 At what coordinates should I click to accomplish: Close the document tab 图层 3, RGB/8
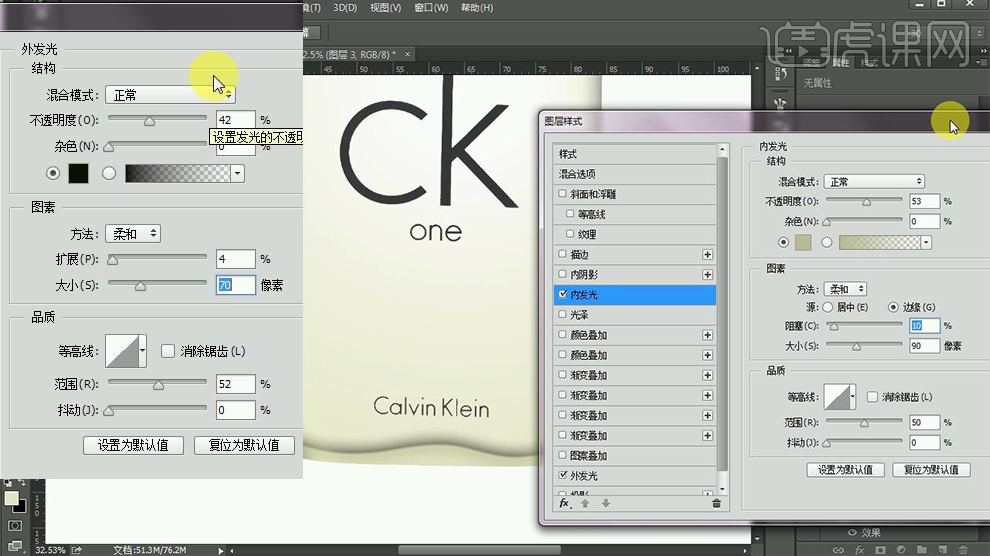pyautogui.click(x=407, y=54)
